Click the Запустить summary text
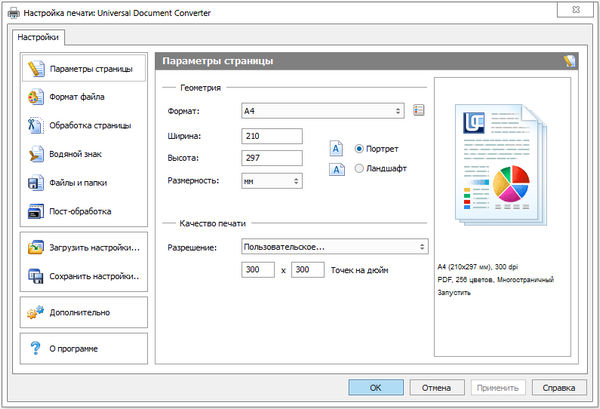600x409 pixels. (454, 293)
